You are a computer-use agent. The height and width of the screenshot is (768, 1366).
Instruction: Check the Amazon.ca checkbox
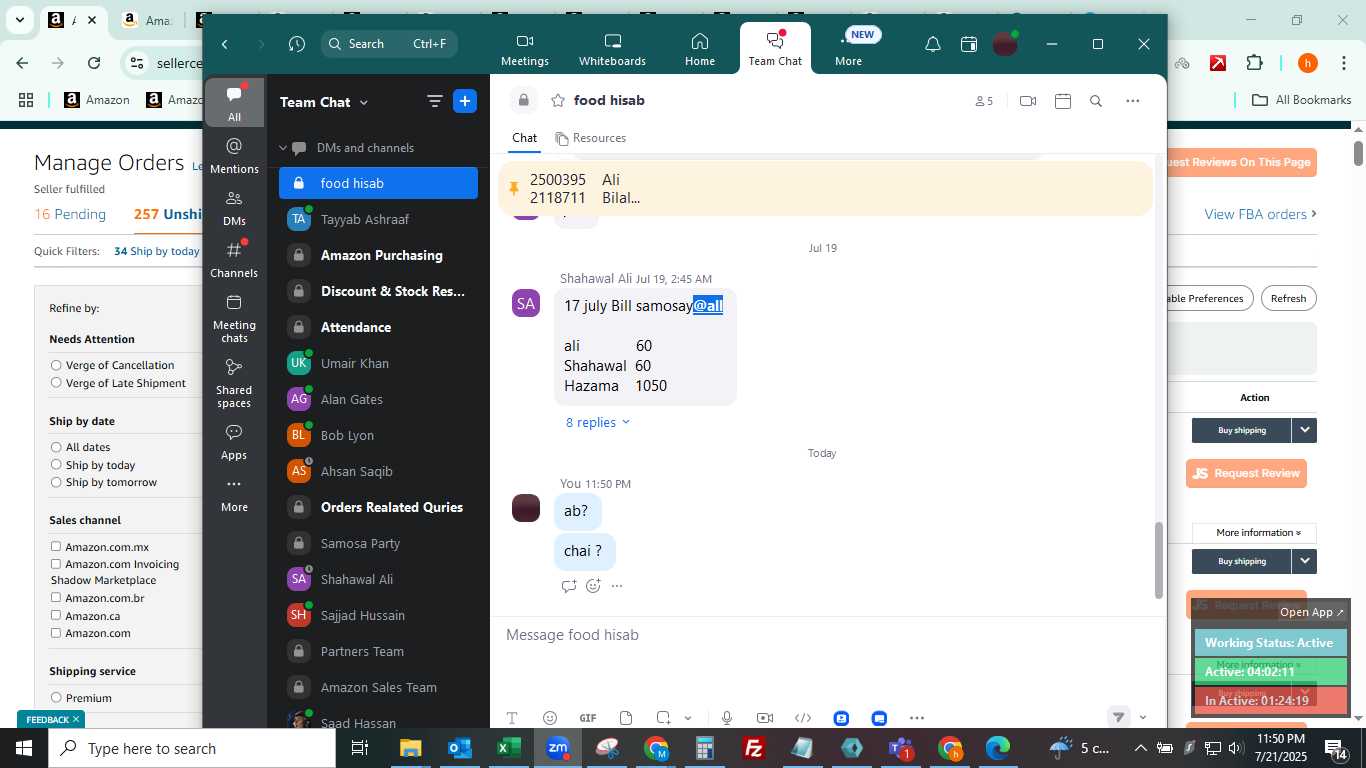[56, 615]
